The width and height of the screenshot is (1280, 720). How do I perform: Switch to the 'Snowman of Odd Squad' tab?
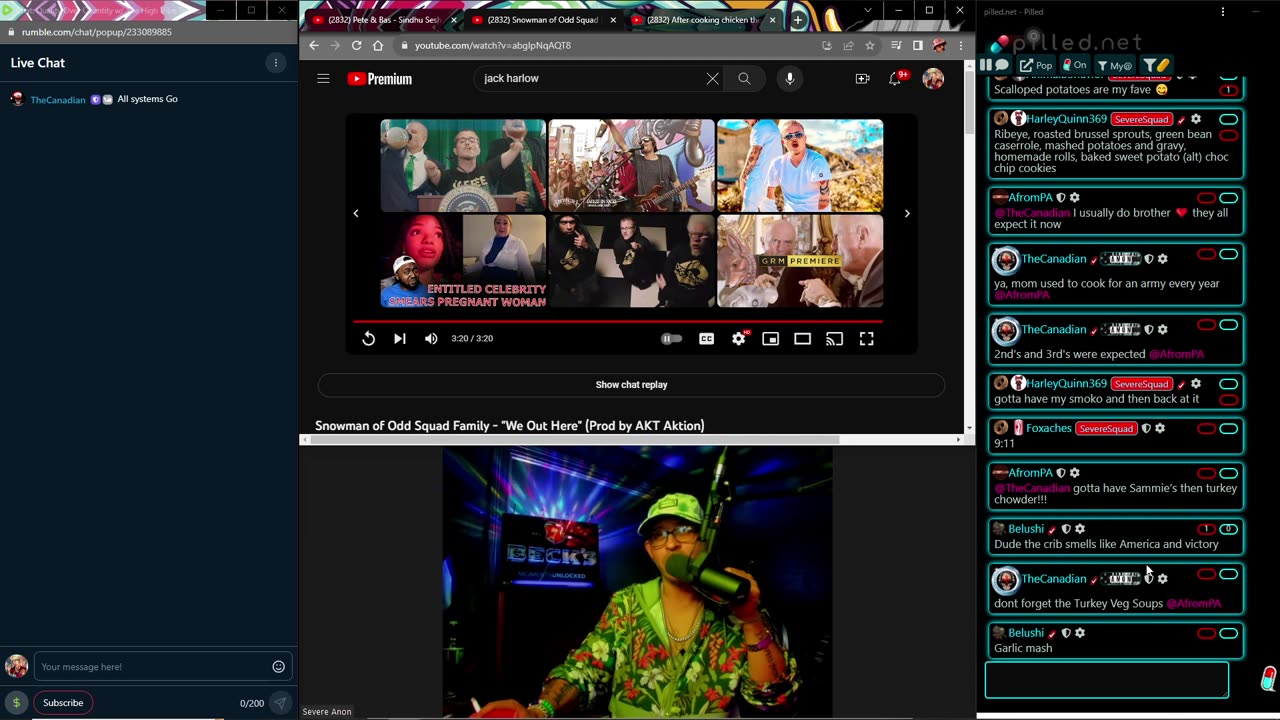(x=543, y=20)
